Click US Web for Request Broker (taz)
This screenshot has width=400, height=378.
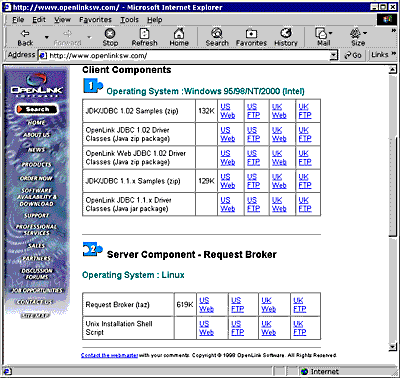pos(206,305)
